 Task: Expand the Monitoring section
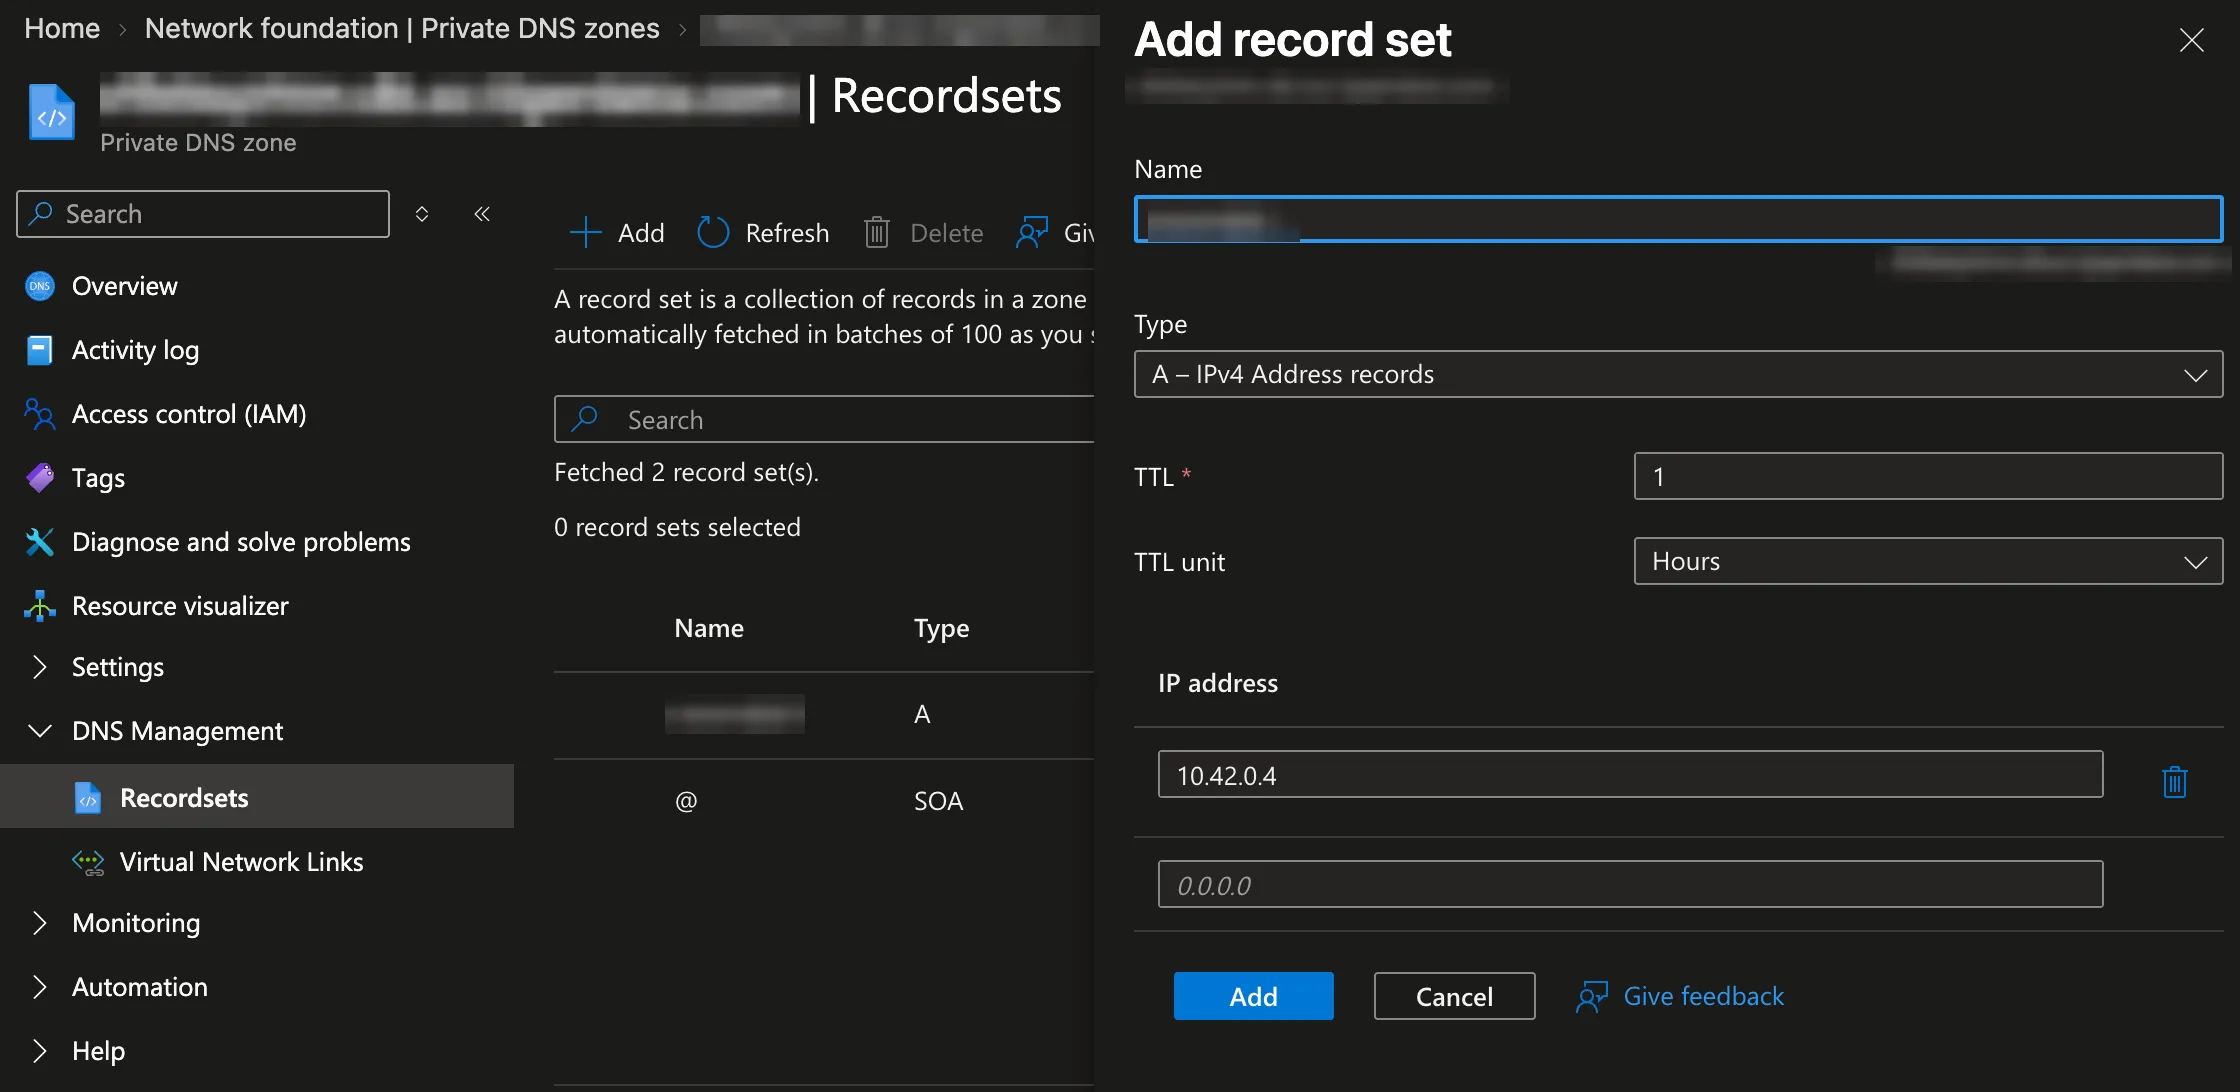click(x=39, y=923)
